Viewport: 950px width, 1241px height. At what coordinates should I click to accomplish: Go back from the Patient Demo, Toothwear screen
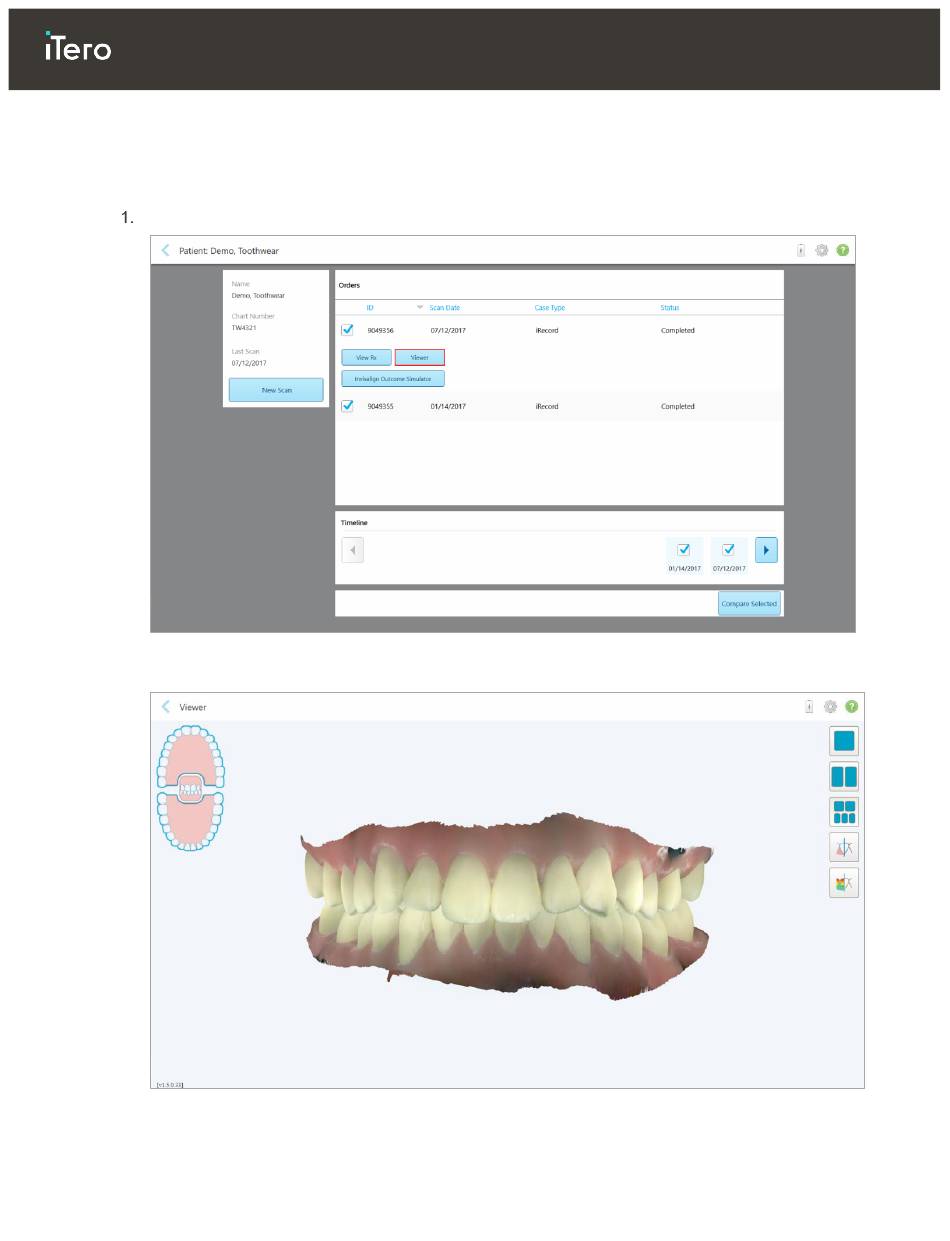click(x=165, y=250)
